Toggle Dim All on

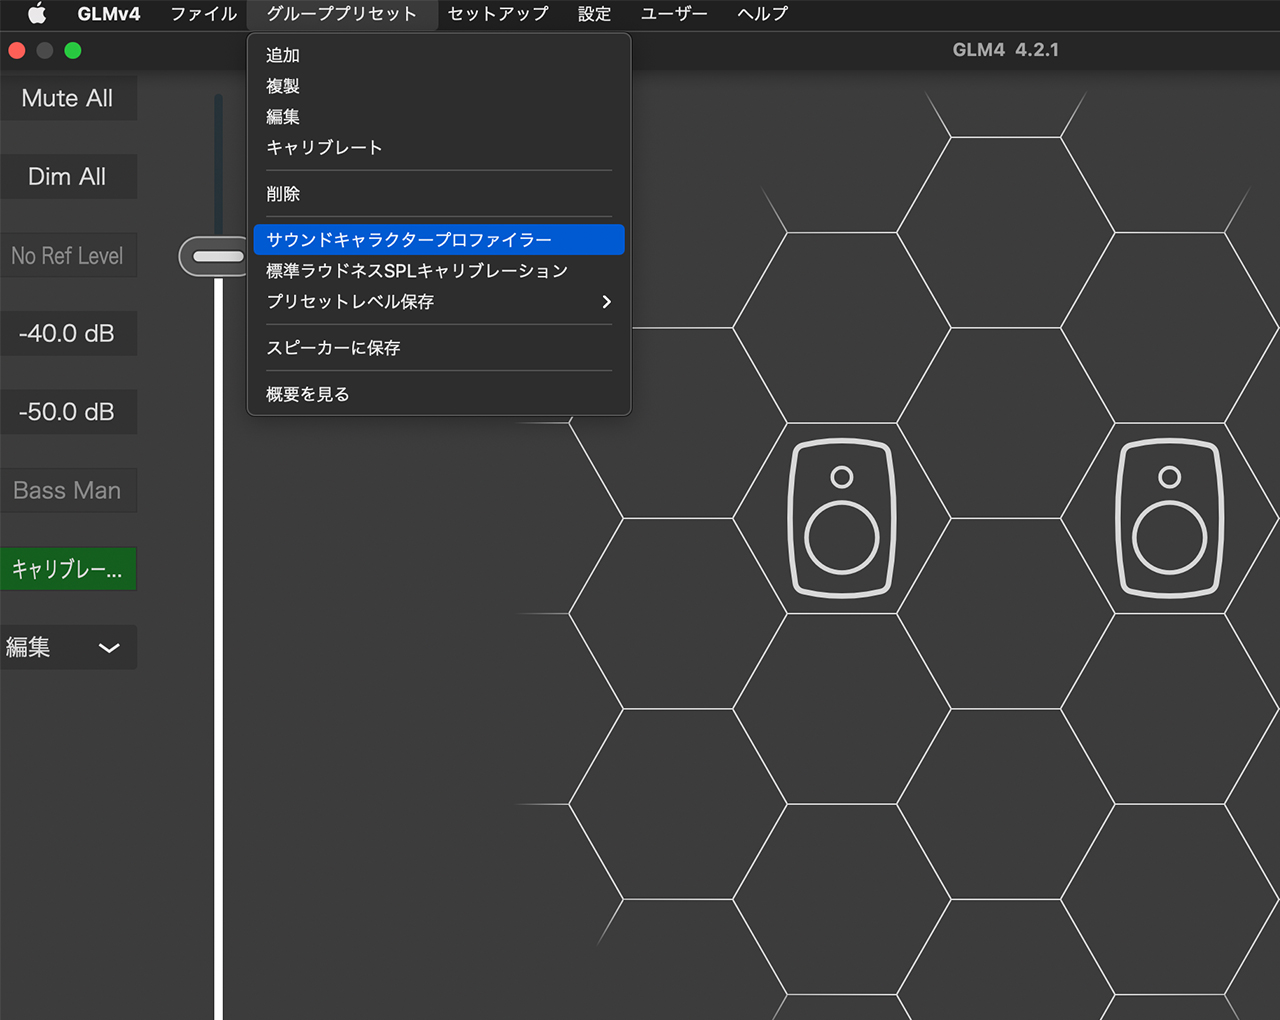pos(66,176)
